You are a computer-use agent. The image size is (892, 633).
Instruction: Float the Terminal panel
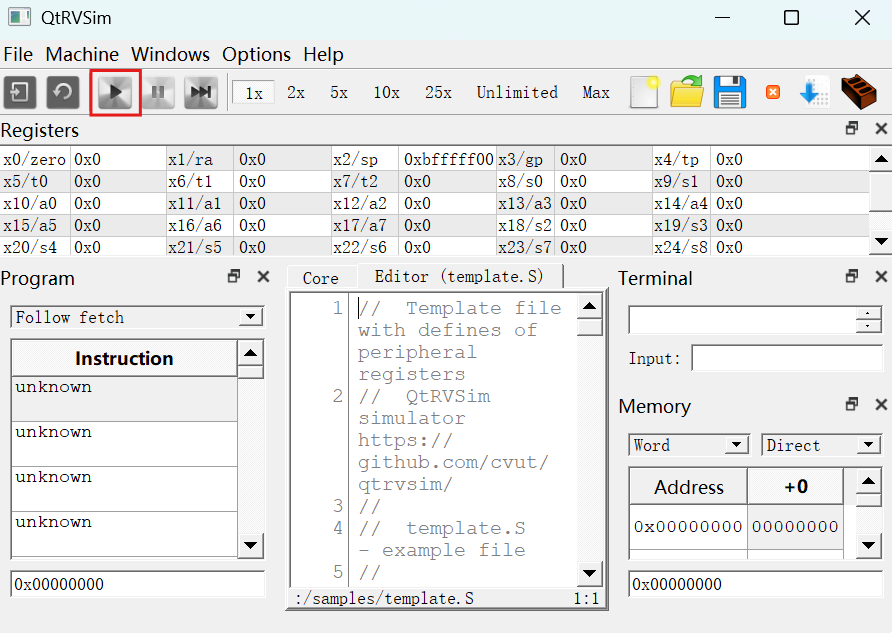852,276
